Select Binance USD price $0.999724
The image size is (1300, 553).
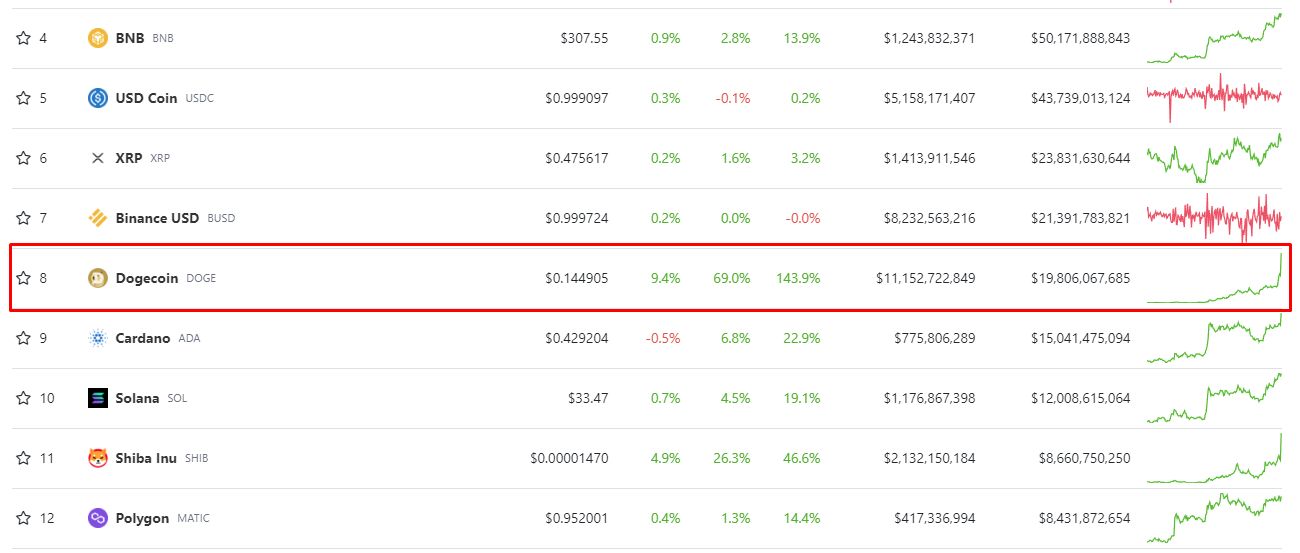(576, 218)
